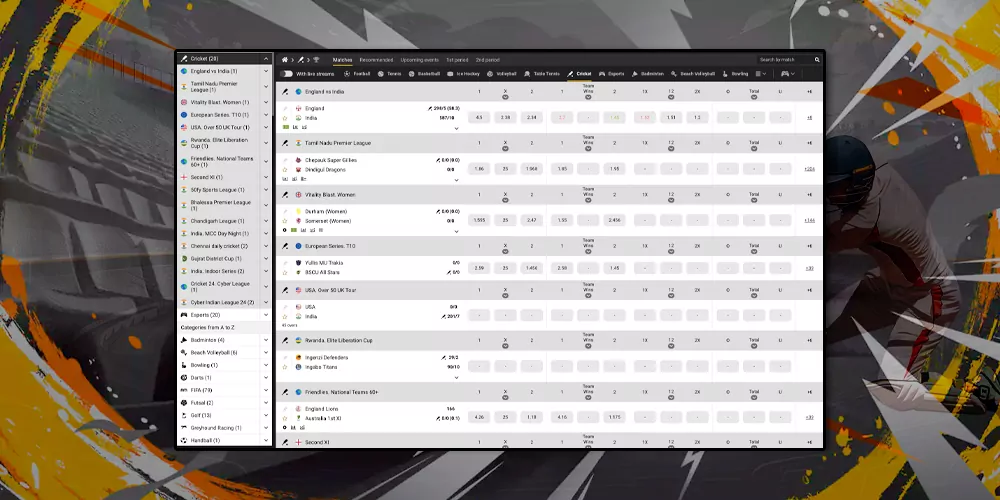Screen dimensions: 1000x500
Task: Switch to the 1st period tab
Action: [457, 60]
